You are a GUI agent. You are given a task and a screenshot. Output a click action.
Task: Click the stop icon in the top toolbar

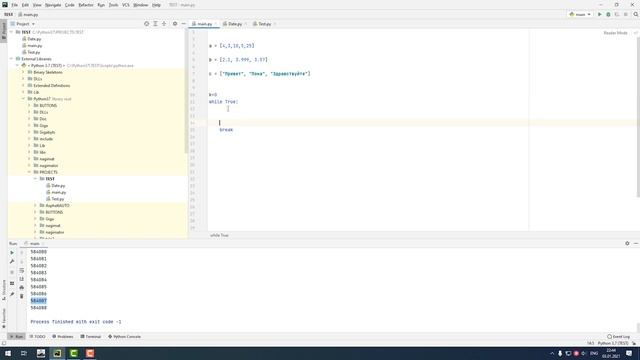(625, 14)
